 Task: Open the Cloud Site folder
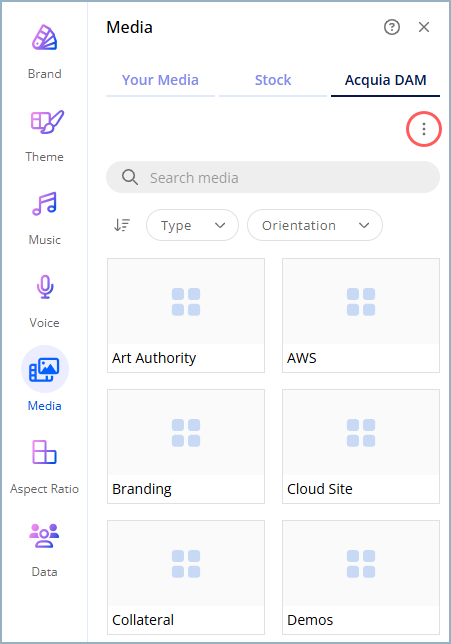click(361, 446)
